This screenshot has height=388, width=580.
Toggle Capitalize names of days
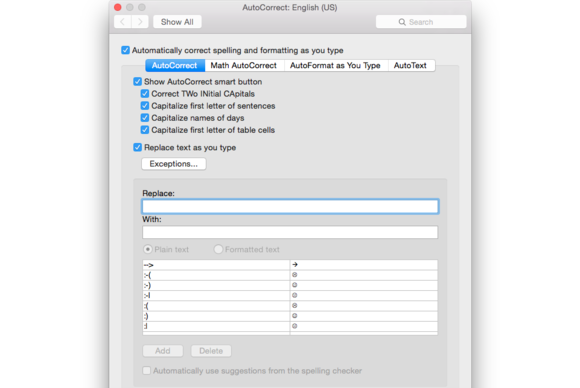145,118
